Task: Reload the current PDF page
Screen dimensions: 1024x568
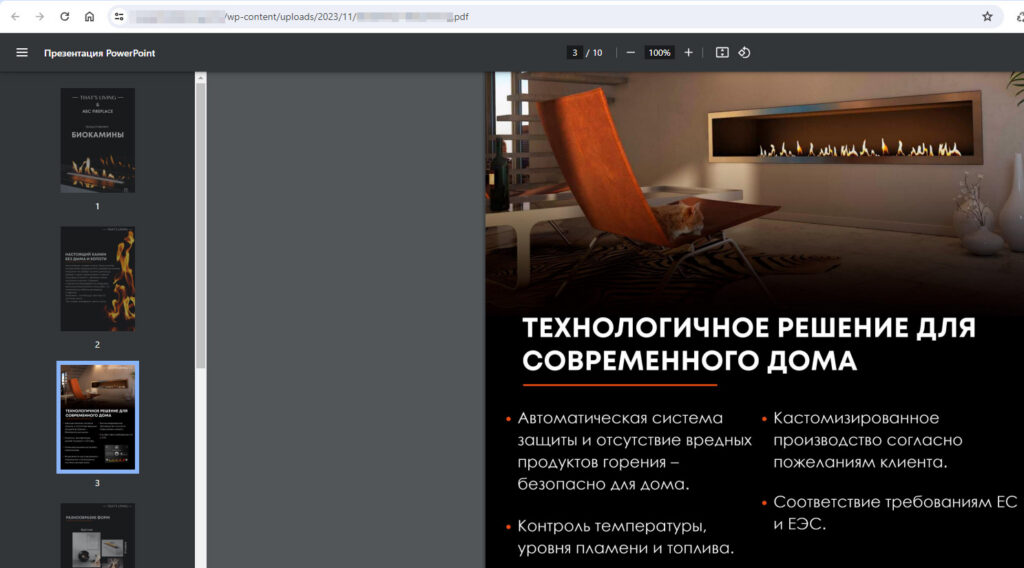Action: [65, 17]
